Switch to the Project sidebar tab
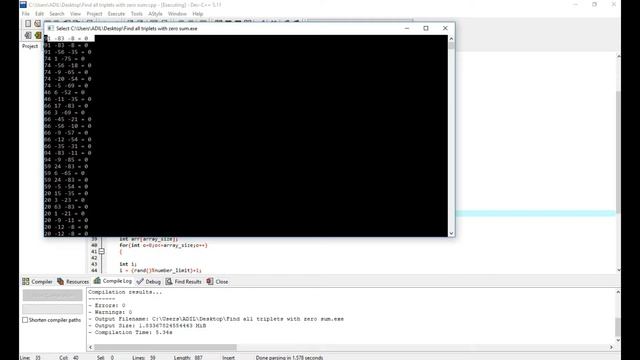 click(30, 46)
